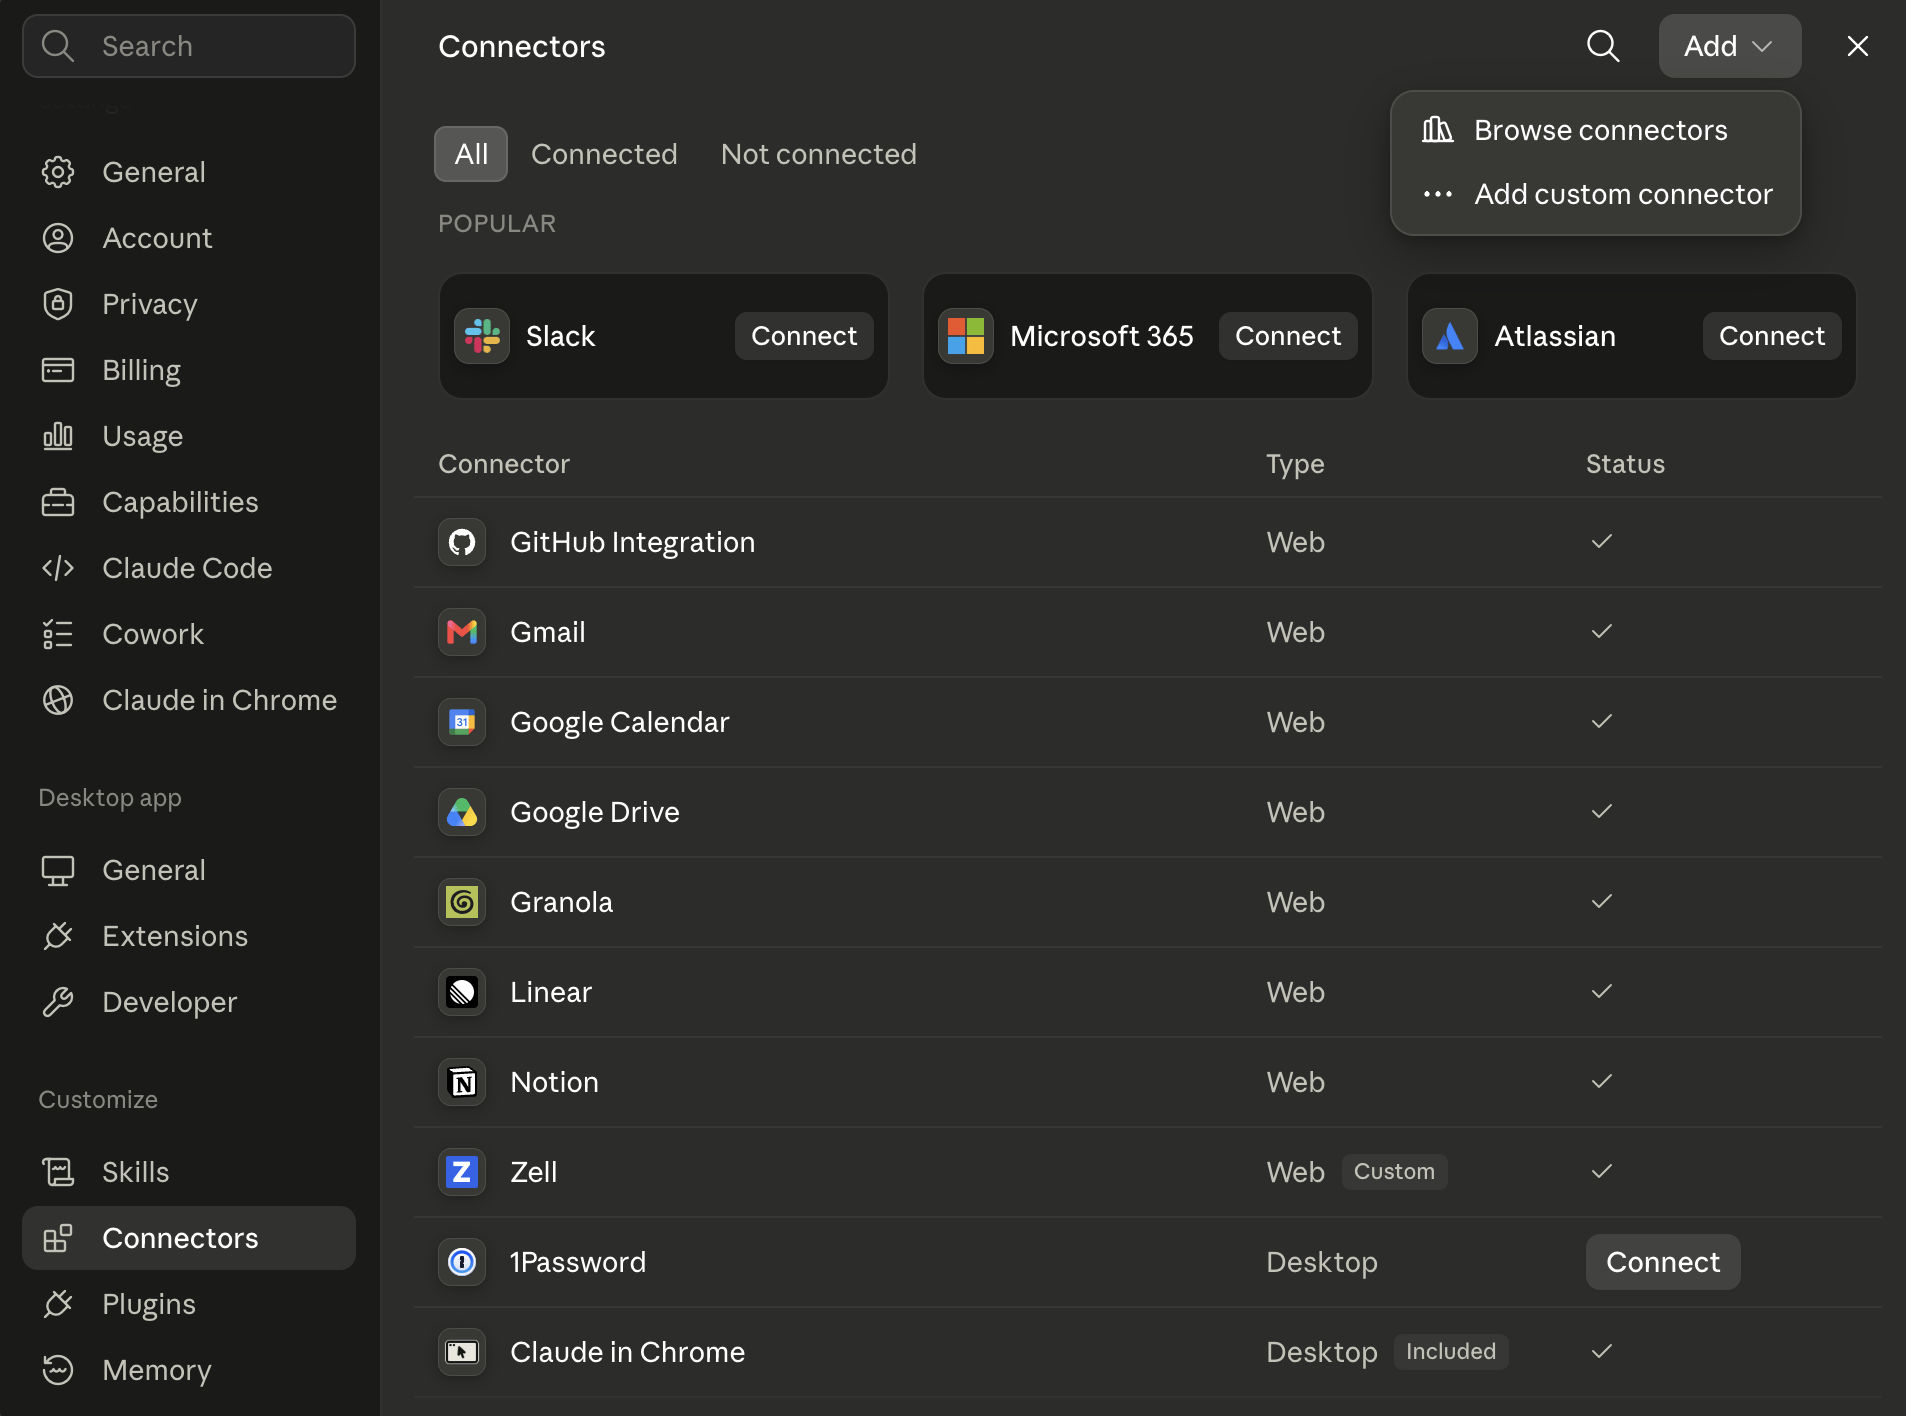Select Connectors in the sidebar
The image size is (1906, 1416).
point(188,1238)
